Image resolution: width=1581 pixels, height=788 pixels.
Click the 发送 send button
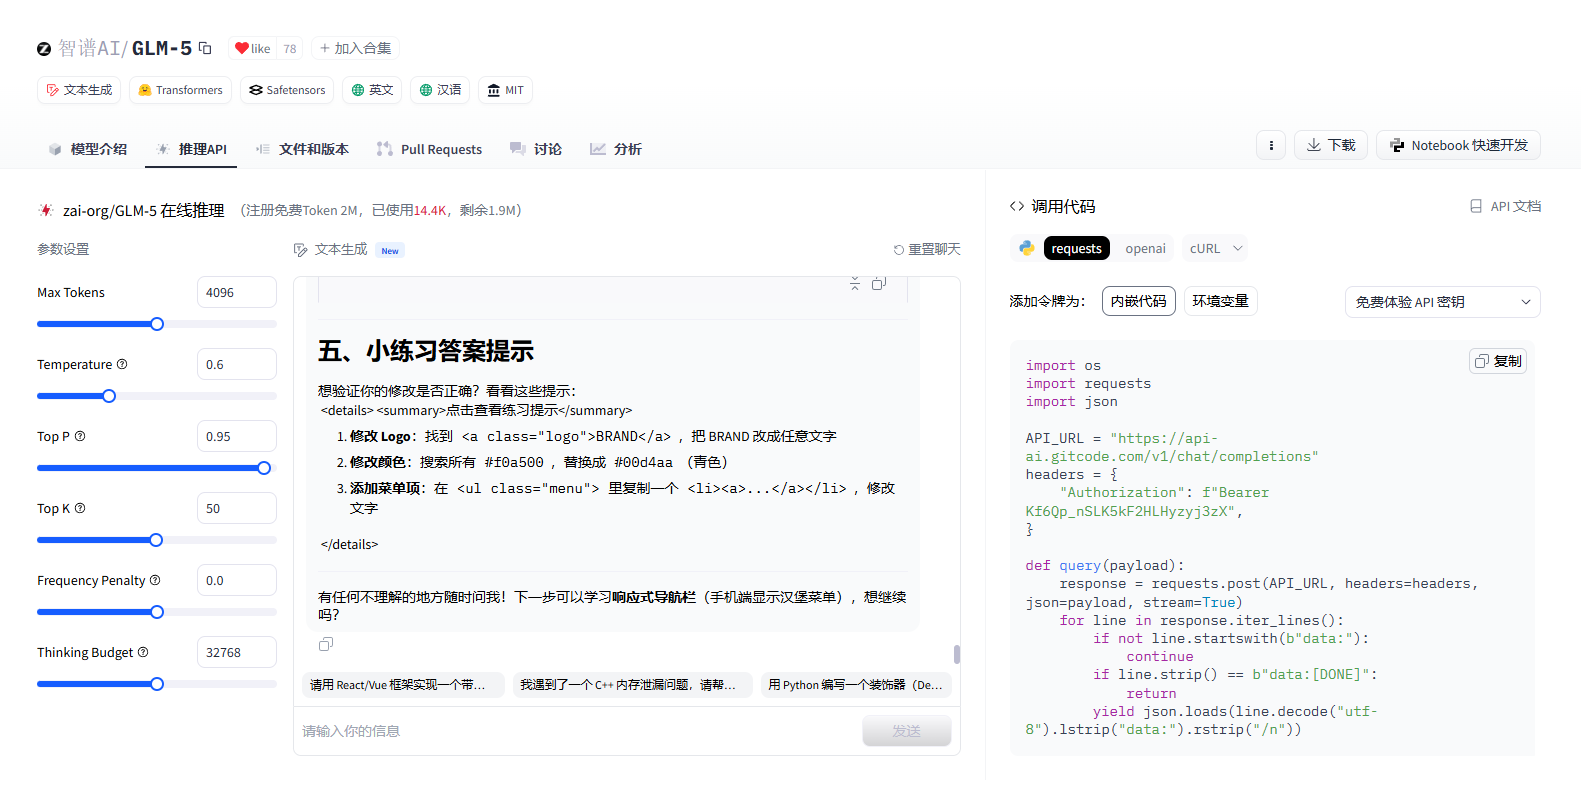907,731
